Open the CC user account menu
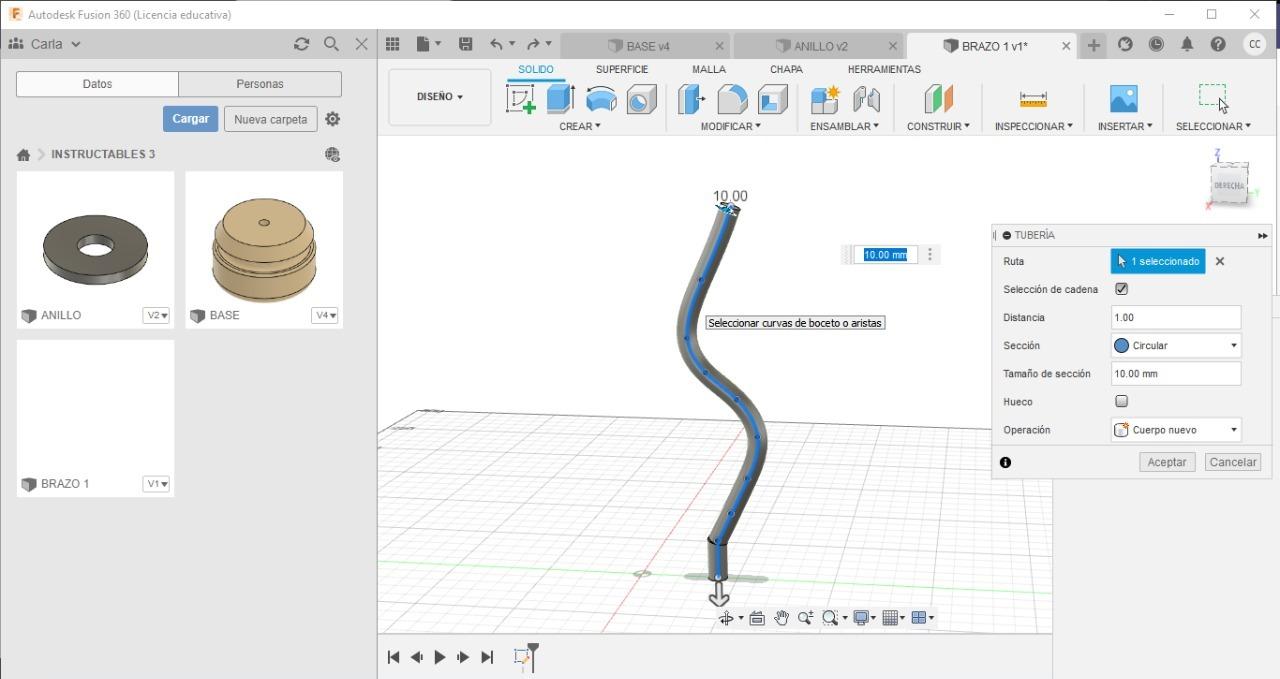The image size is (1280, 679). [1254, 44]
